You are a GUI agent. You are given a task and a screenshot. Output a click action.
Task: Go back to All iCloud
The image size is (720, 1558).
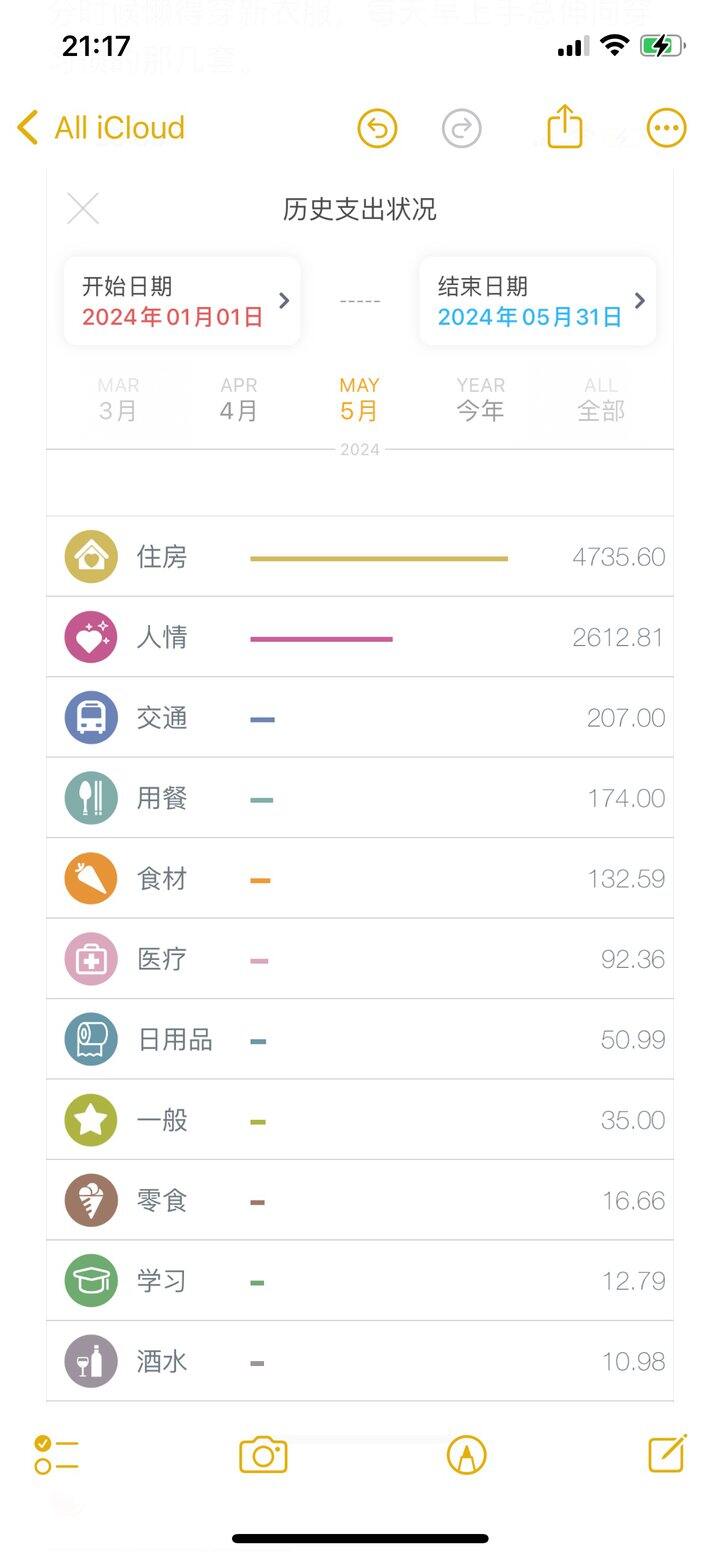101,128
